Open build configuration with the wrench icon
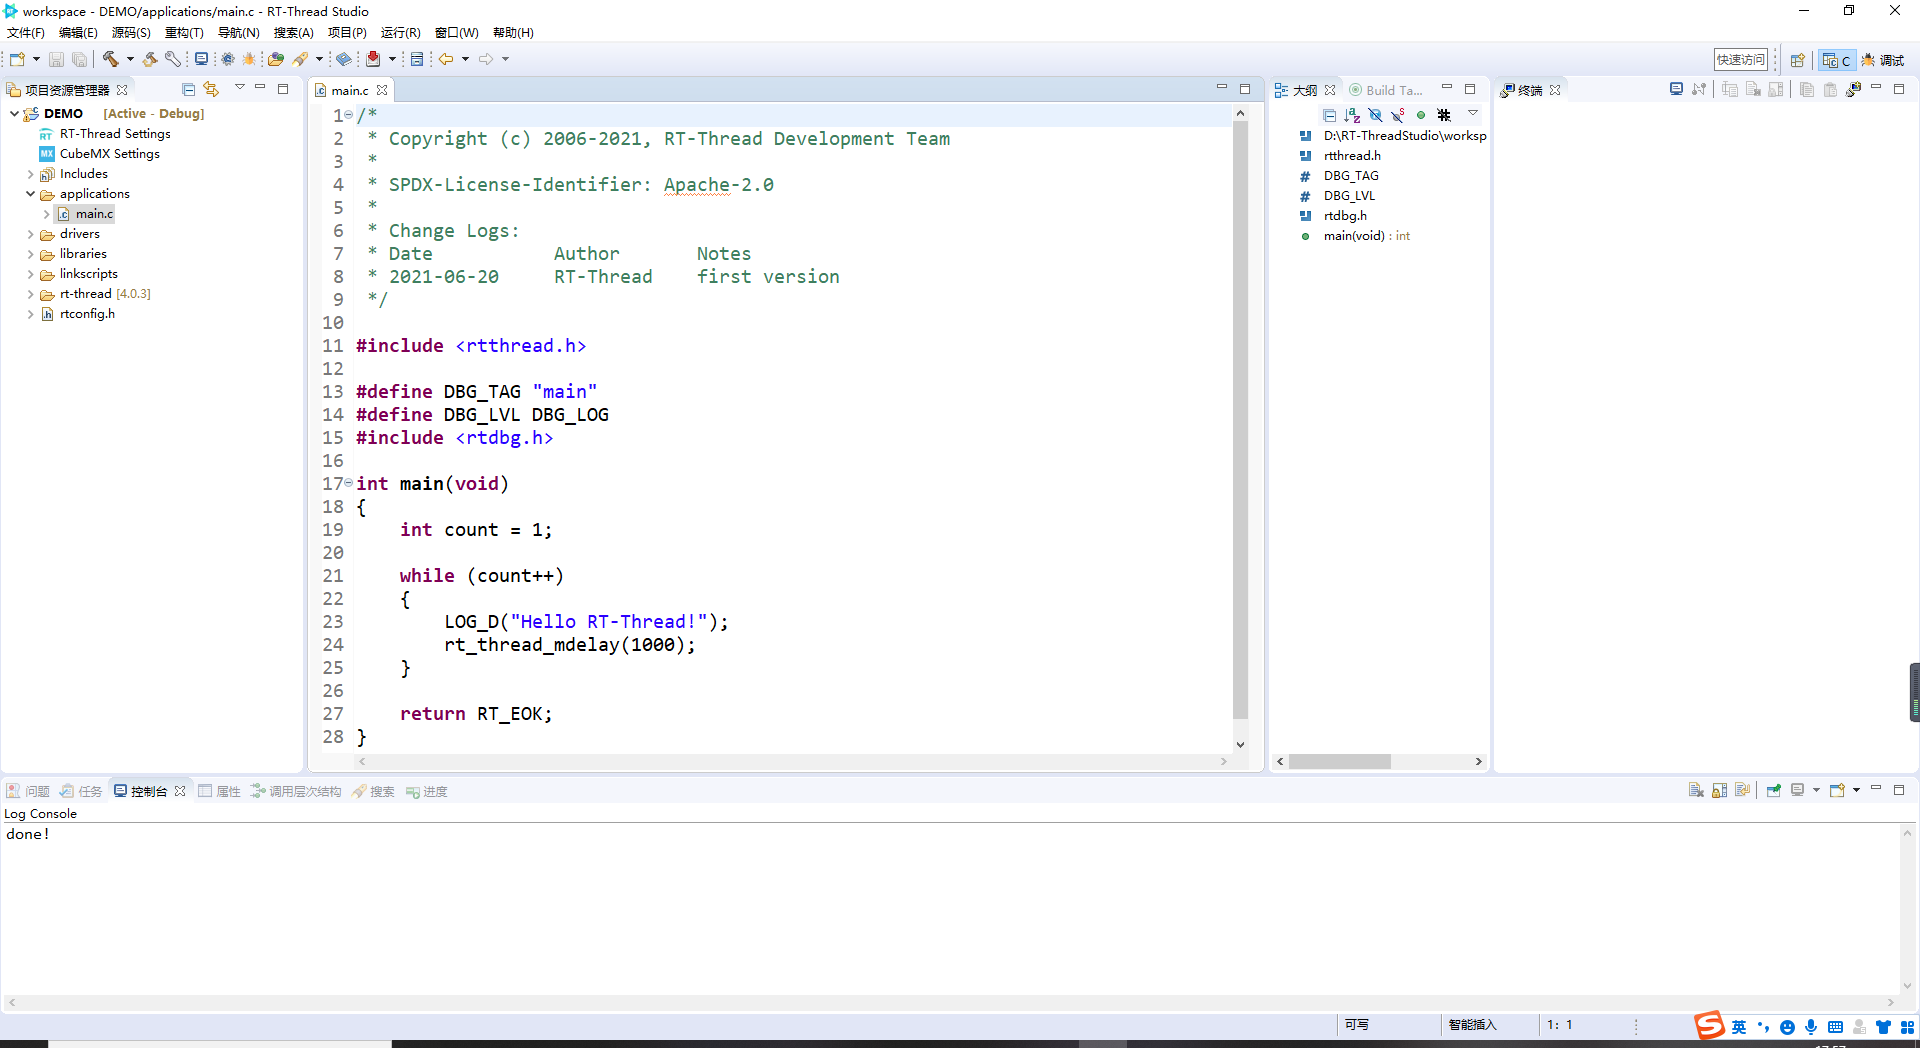This screenshot has height=1048, width=1920. (x=173, y=60)
